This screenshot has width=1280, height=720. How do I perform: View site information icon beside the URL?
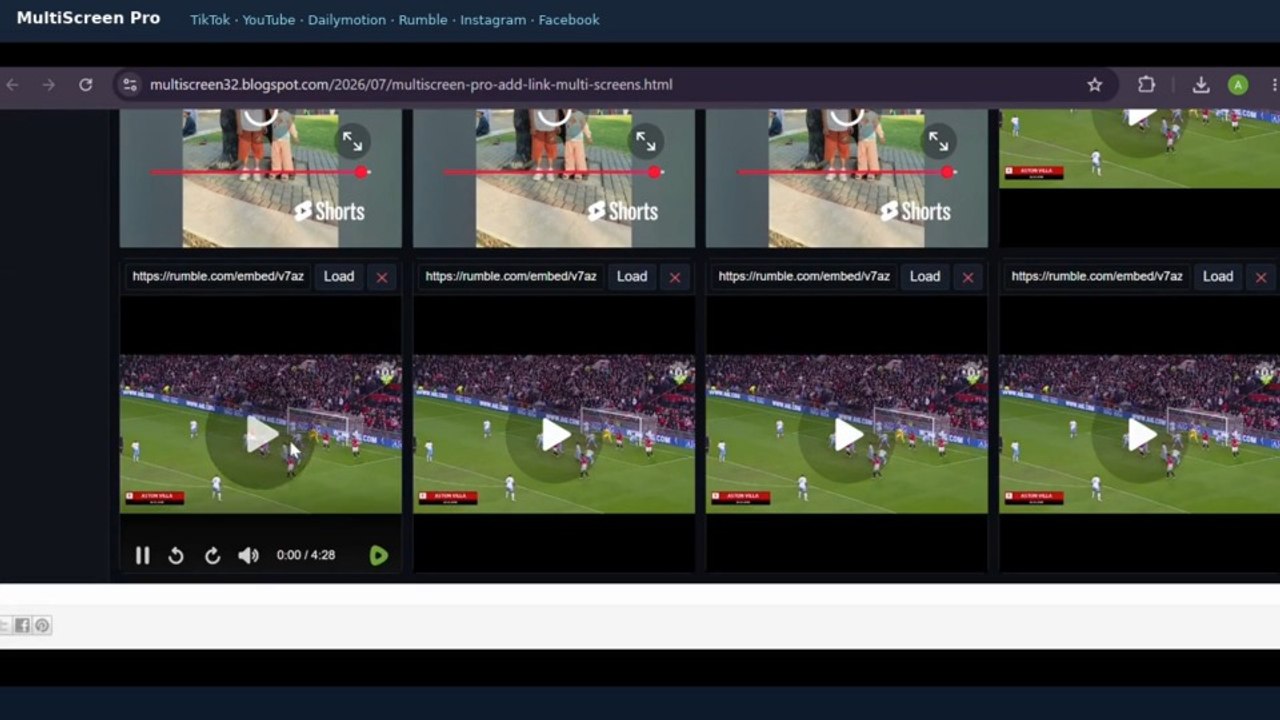click(x=130, y=85)
